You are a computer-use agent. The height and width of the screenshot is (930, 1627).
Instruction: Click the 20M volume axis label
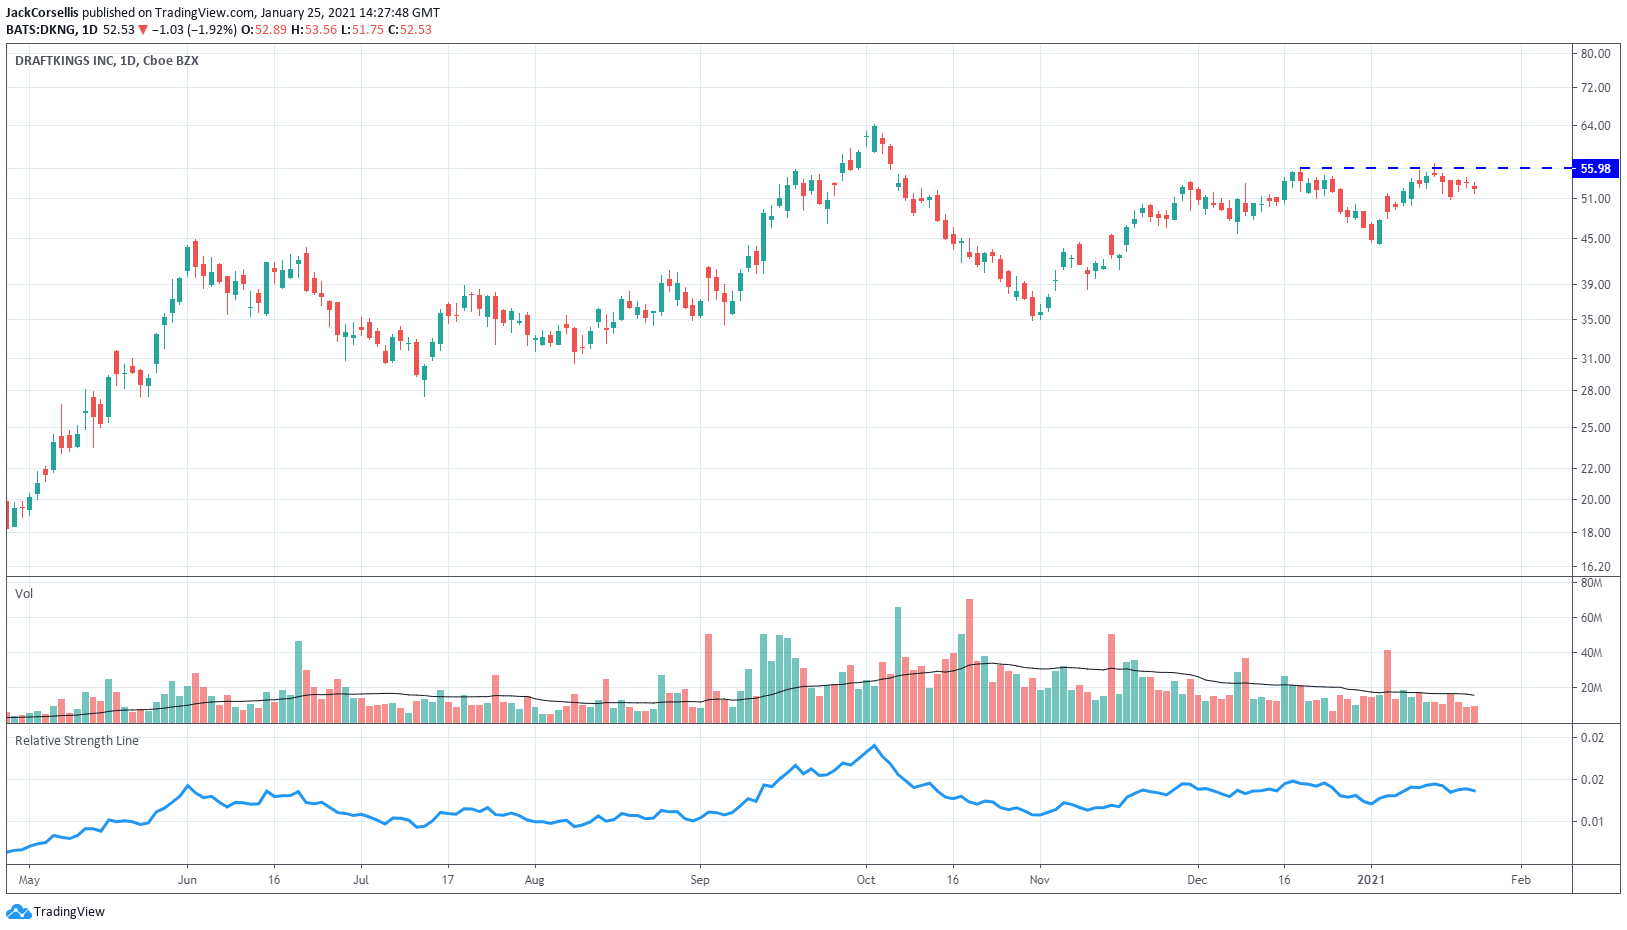click(1591, 688)
